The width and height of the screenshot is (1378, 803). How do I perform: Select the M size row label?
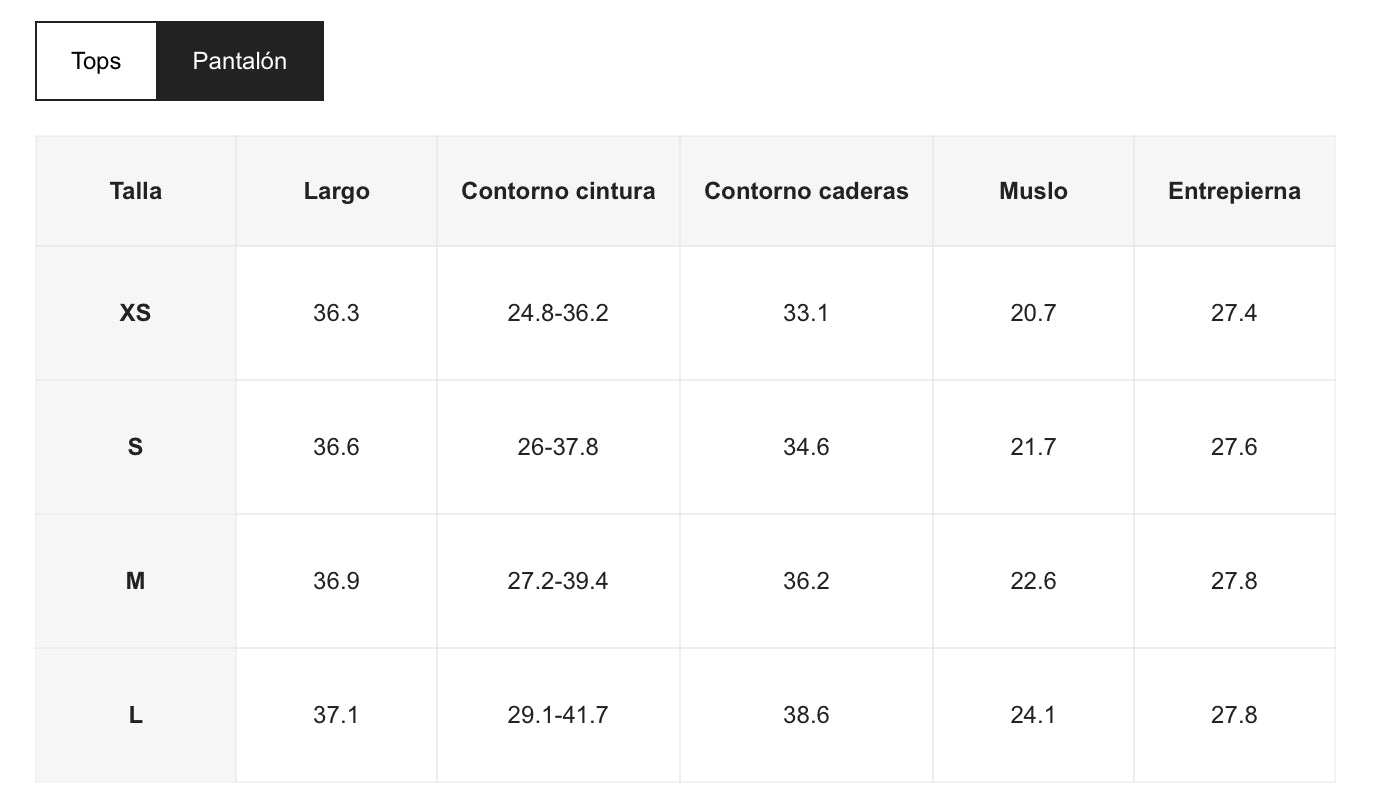[x=136, y=581]
